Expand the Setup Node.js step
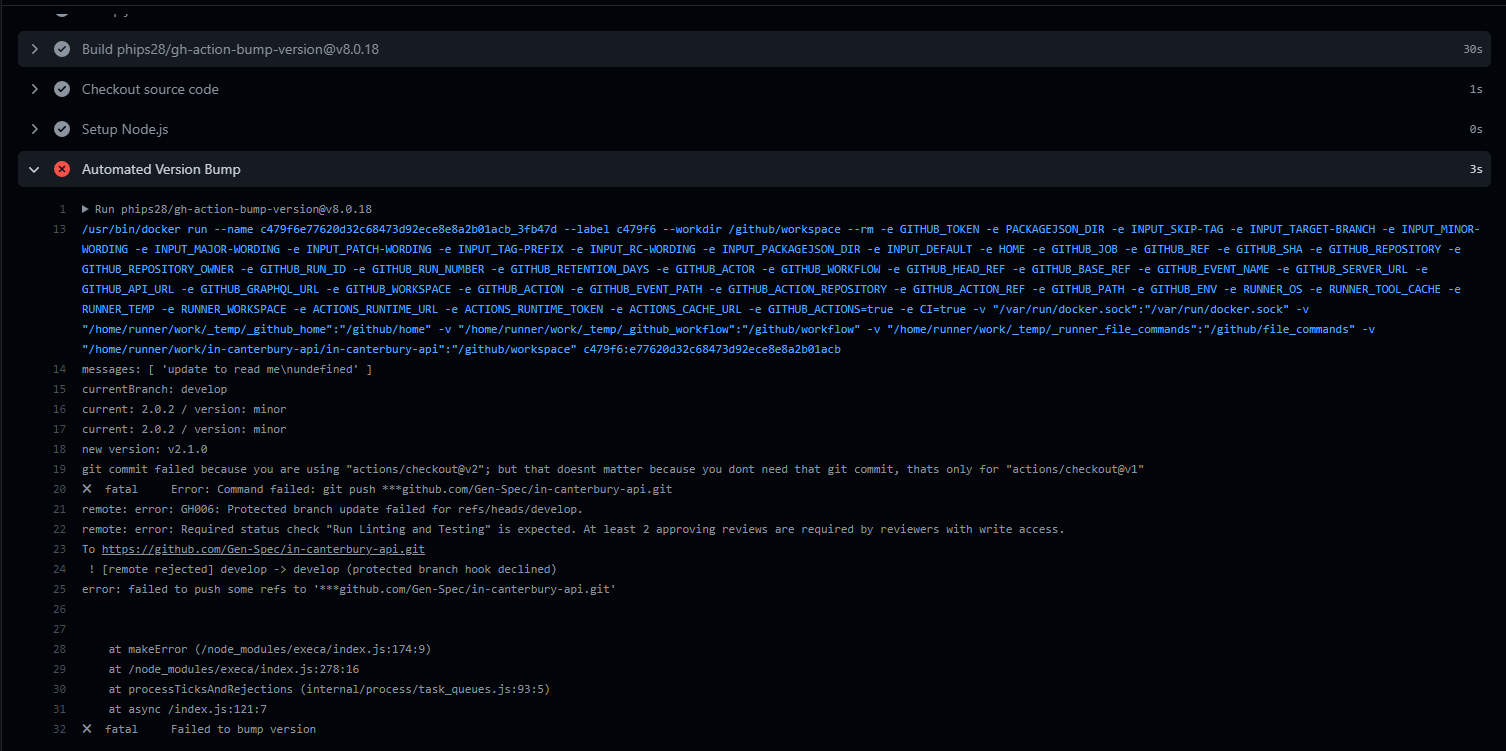 [x=34, y=128]
